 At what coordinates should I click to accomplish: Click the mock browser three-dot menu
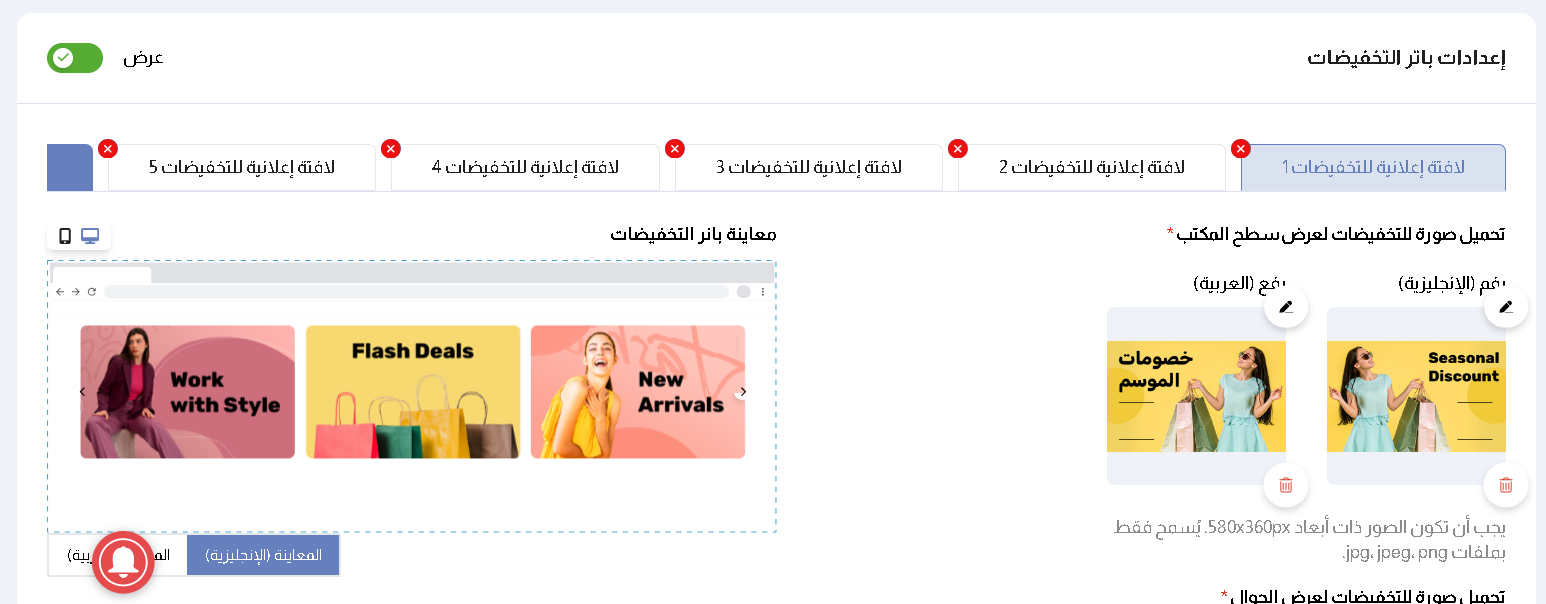tap(763, 292)
